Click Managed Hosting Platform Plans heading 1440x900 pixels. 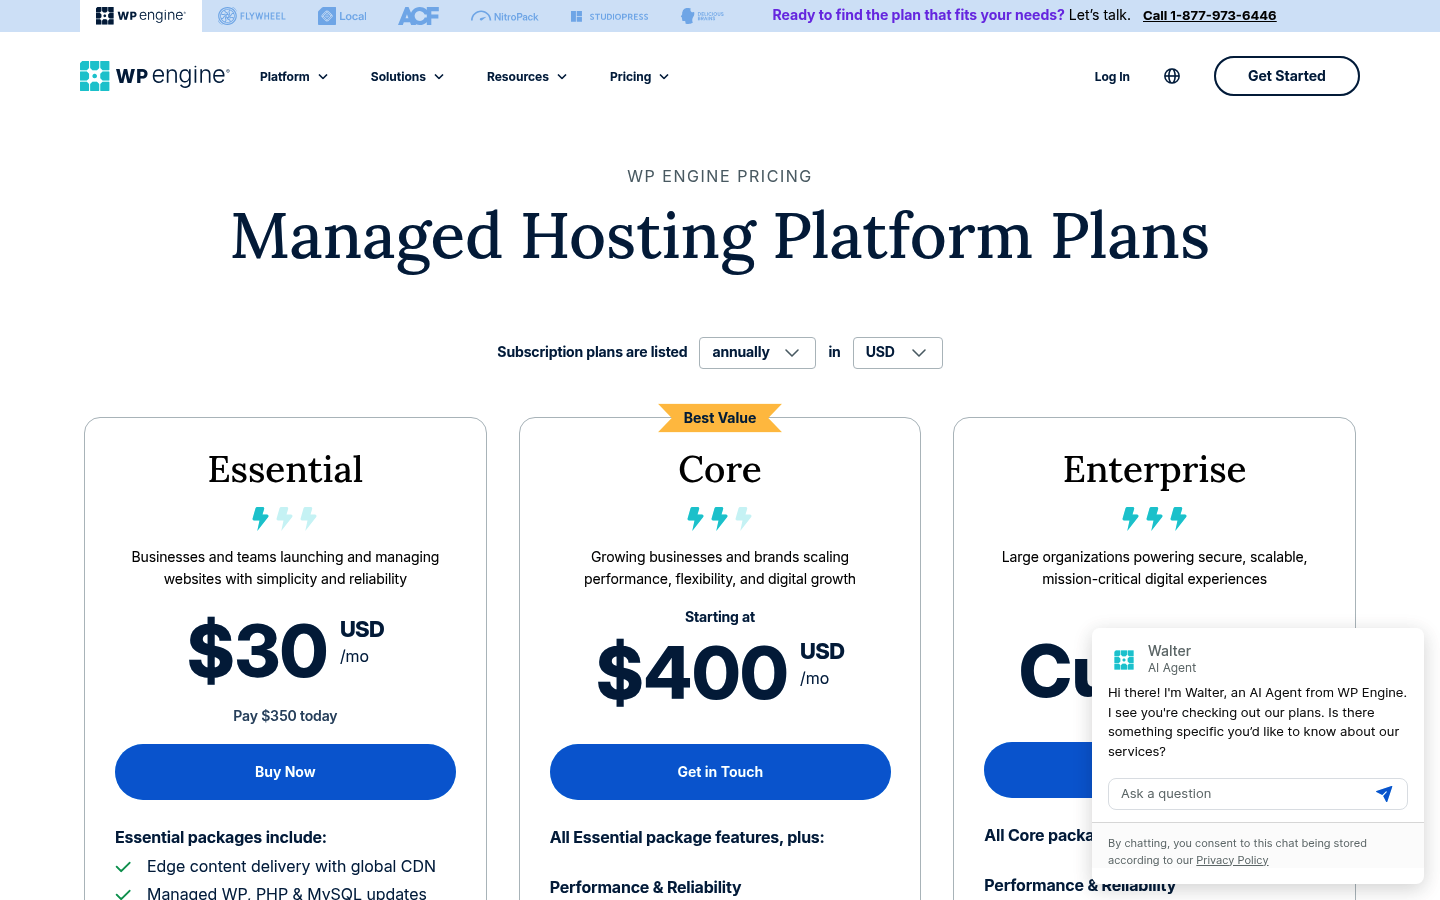(x=720, y=237)
